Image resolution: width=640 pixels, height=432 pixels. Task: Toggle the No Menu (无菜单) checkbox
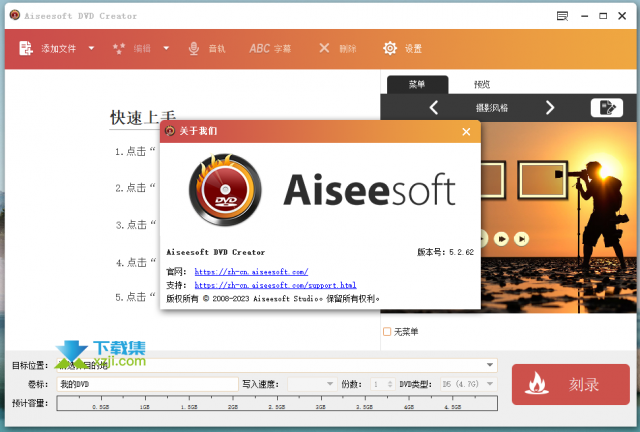coord(387,332)
